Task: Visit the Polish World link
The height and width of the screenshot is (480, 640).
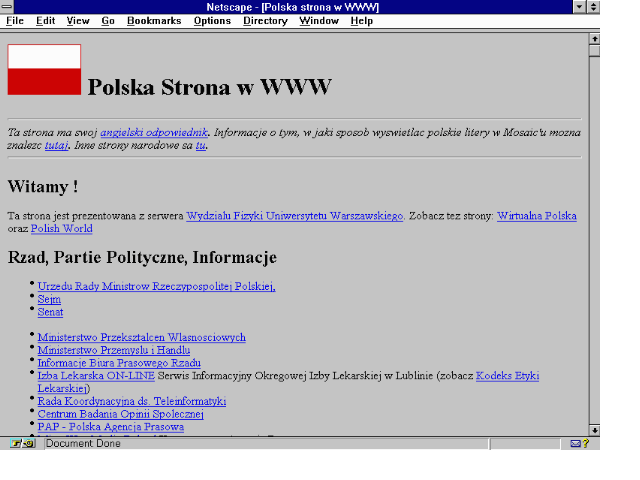Action: 62,229
